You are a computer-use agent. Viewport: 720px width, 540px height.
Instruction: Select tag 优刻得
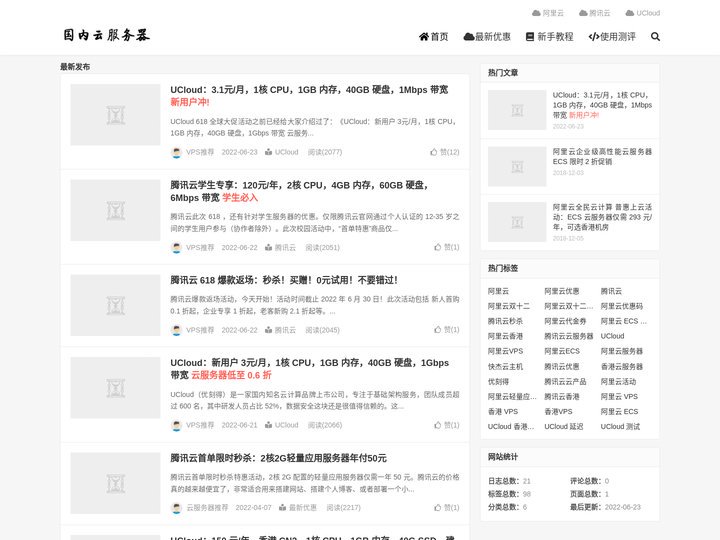coord(498,382)
